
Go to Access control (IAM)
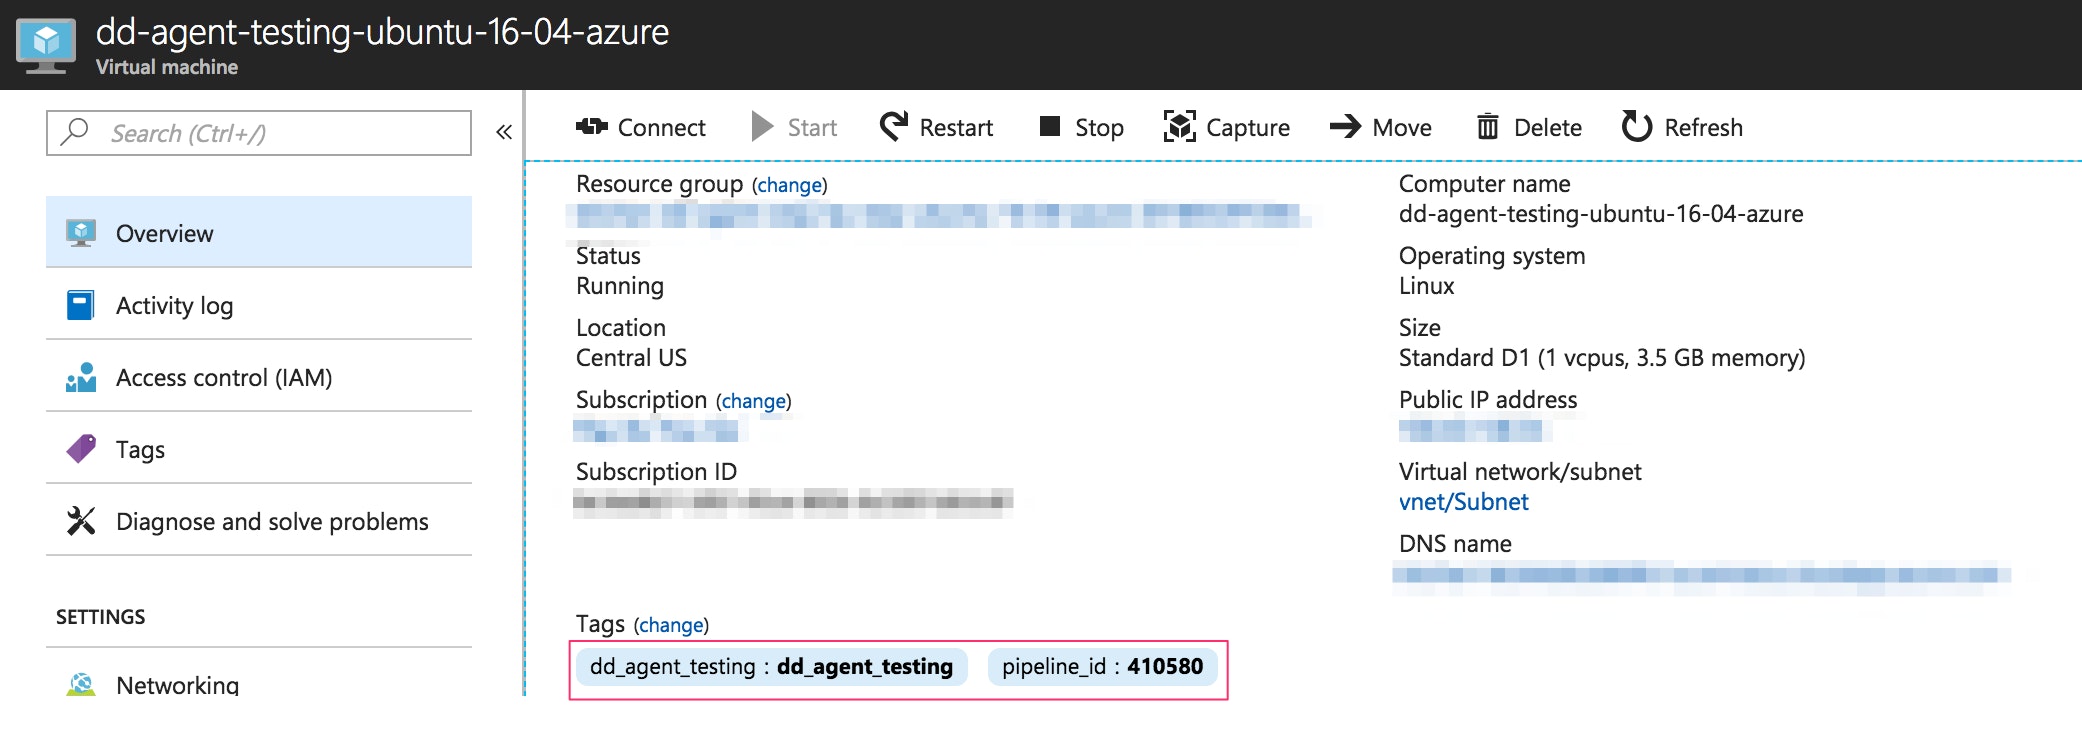pyautogui.click(x=224, y=377)
